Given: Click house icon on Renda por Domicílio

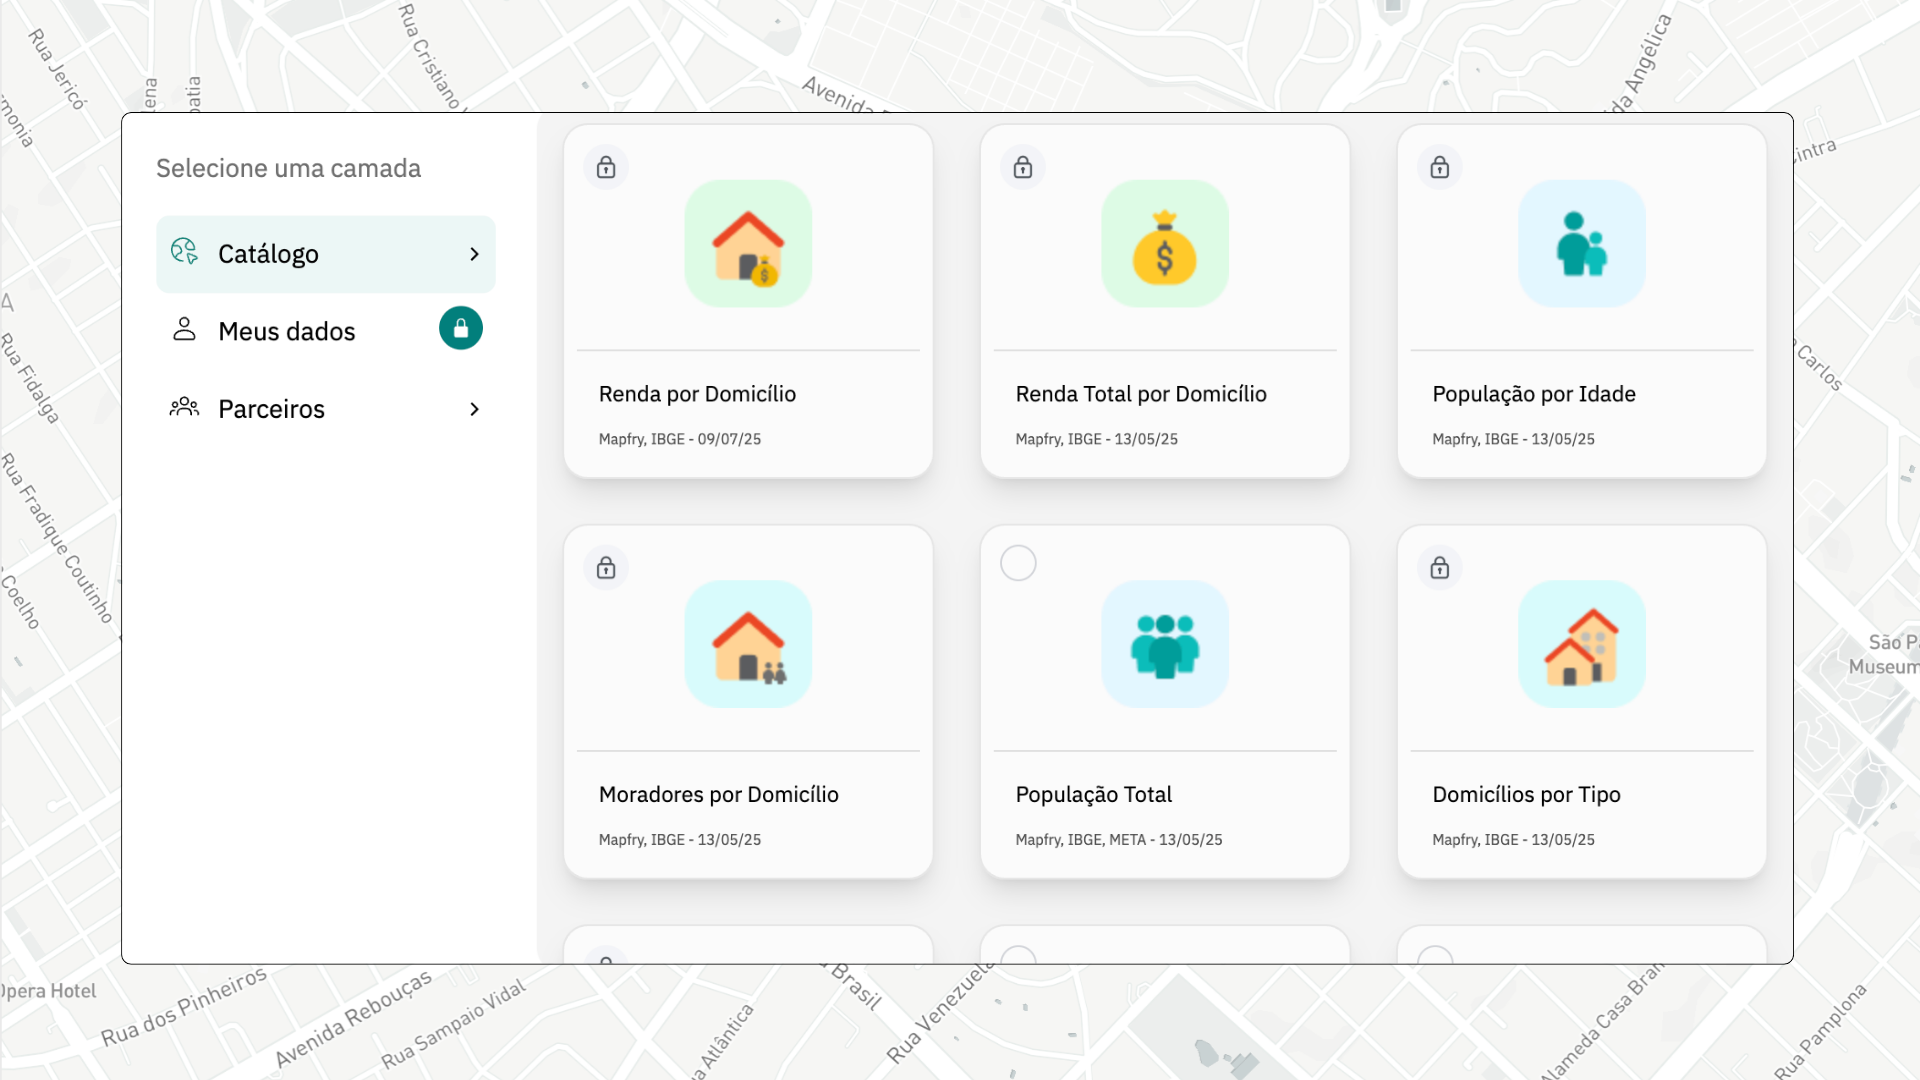Looking at the screenshot, I should tap(748, 245).
